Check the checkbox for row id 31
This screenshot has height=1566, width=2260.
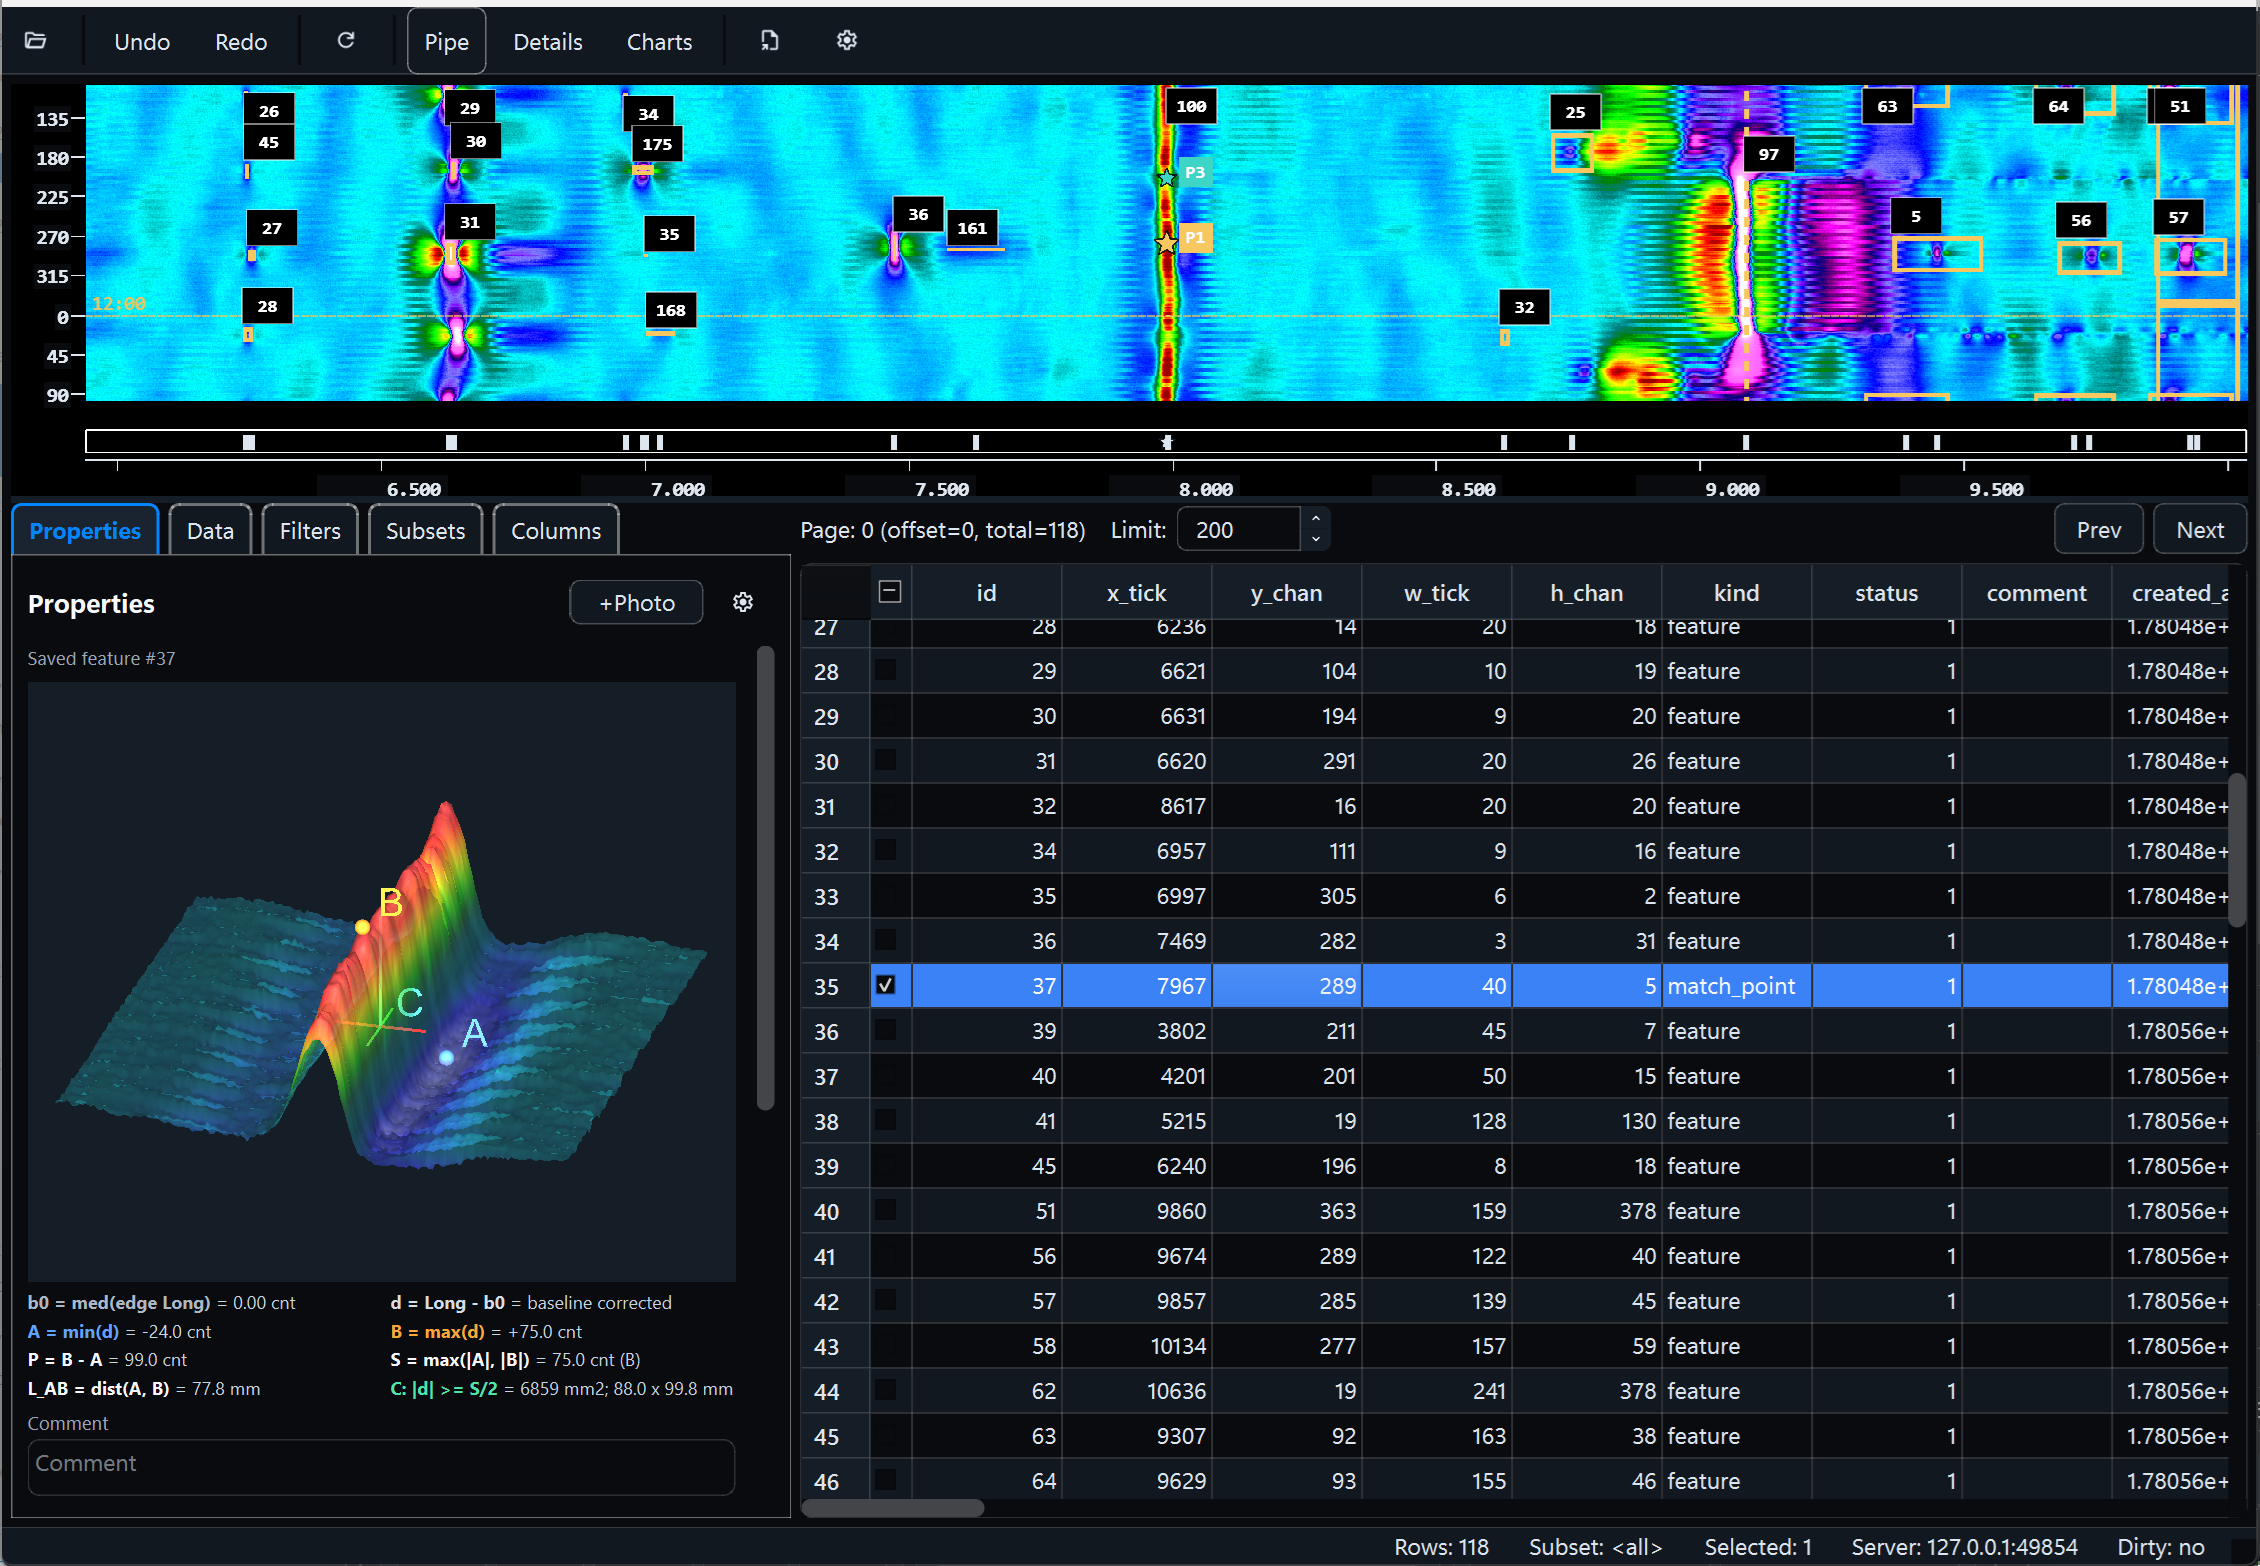point(886,760)
